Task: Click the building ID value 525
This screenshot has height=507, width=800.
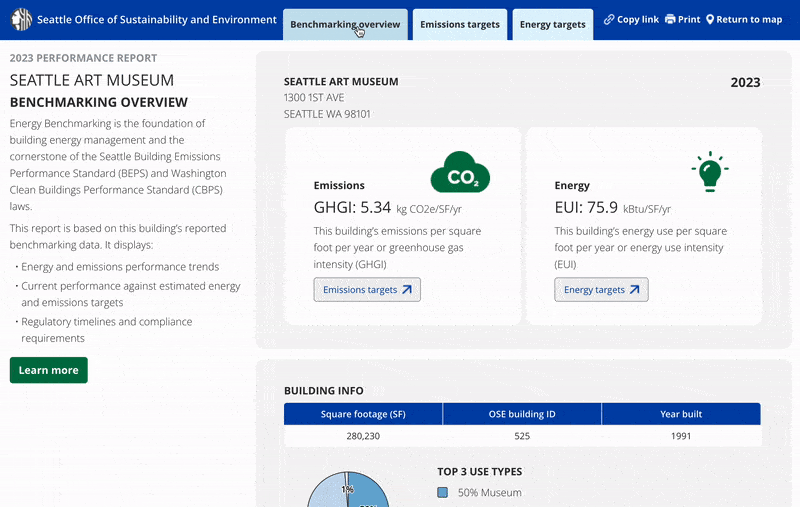Action: 522,436
